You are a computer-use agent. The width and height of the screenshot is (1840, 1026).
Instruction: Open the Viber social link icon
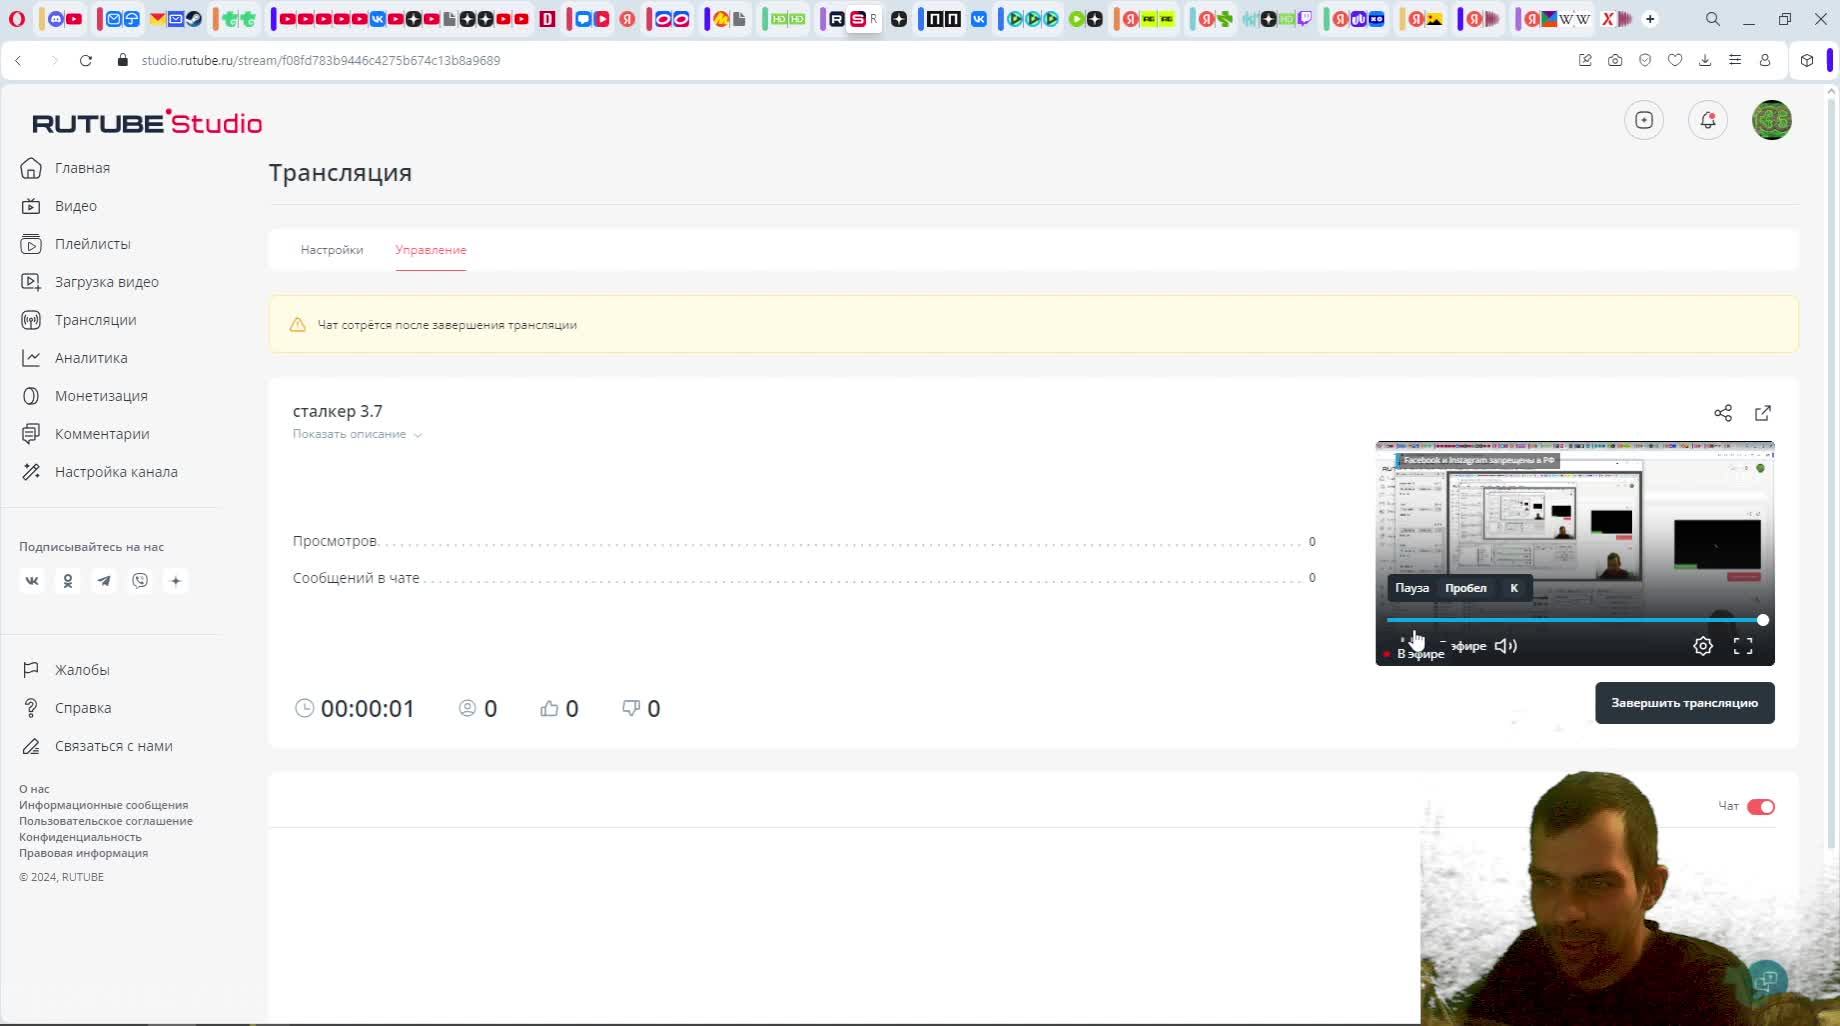(x=140, y=581)
